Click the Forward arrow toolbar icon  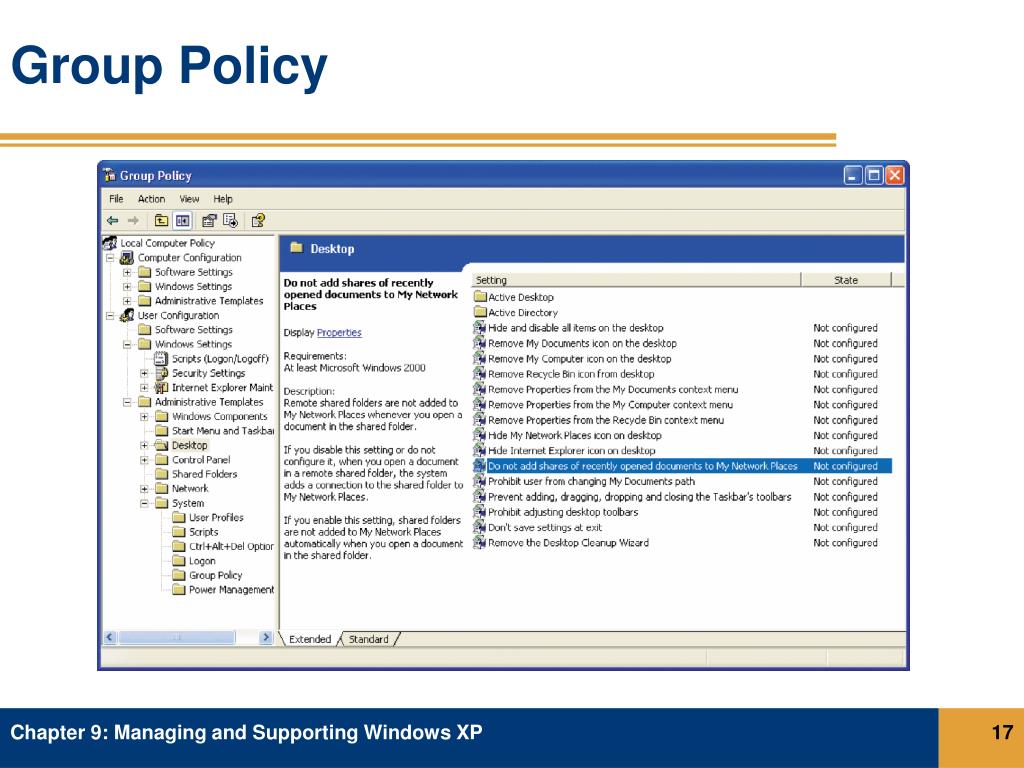coord(133,221)
